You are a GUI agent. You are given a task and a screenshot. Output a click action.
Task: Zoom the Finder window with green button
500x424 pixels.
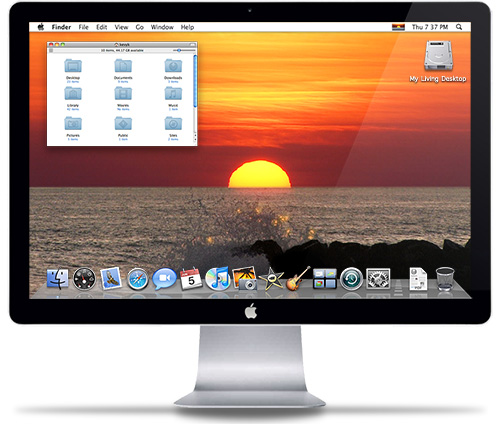tap(62, 44)
